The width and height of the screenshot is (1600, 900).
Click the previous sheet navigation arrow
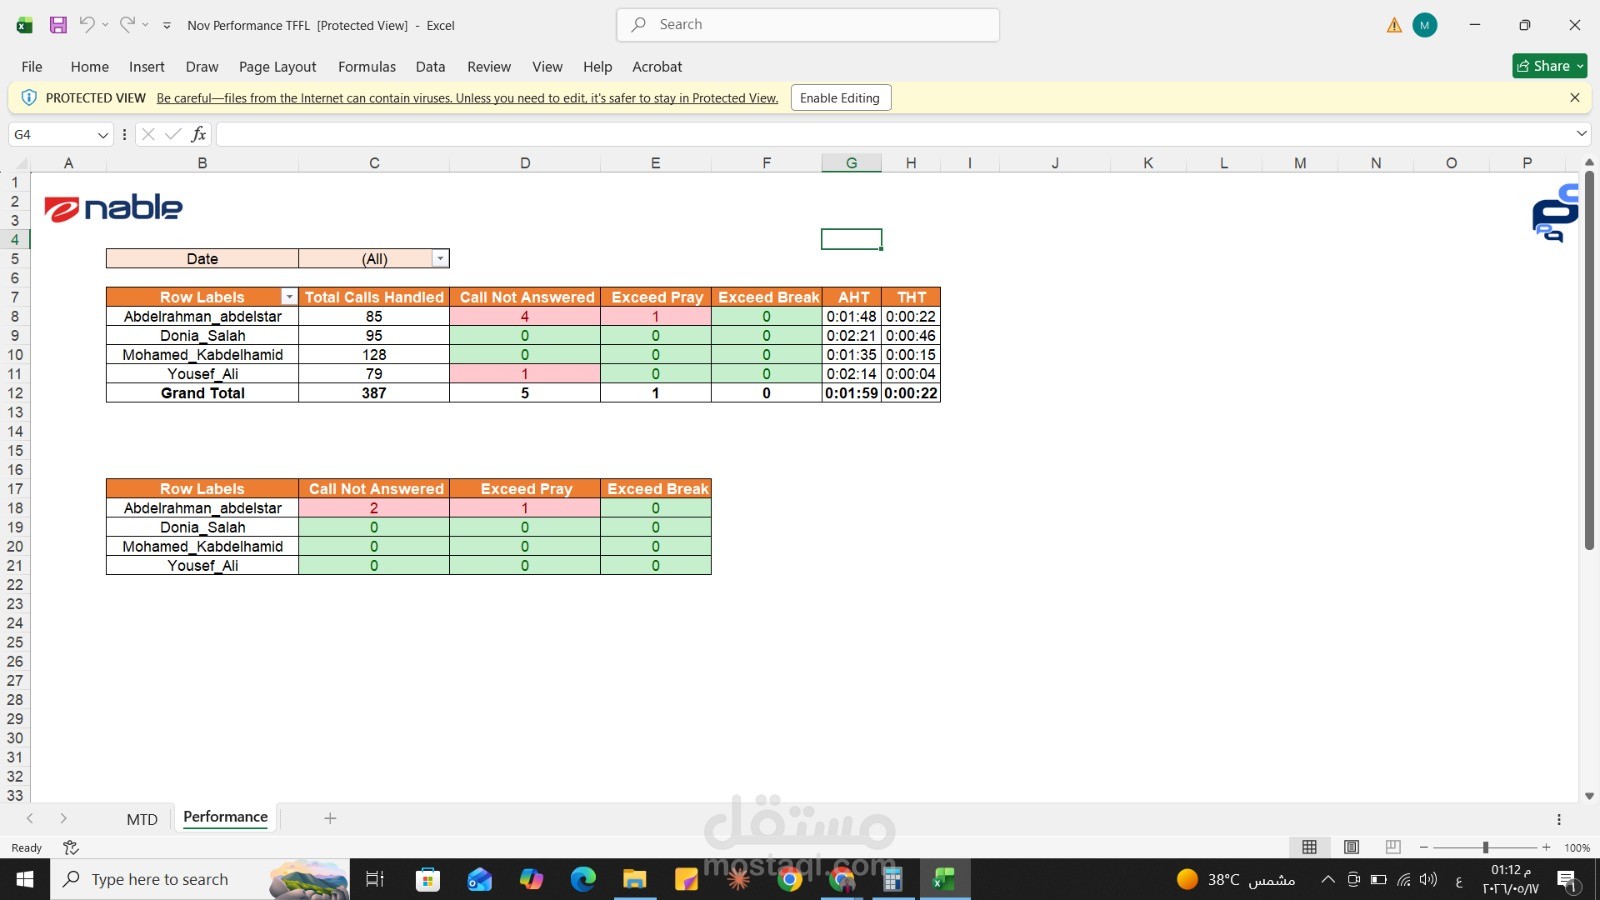(30, 818)
